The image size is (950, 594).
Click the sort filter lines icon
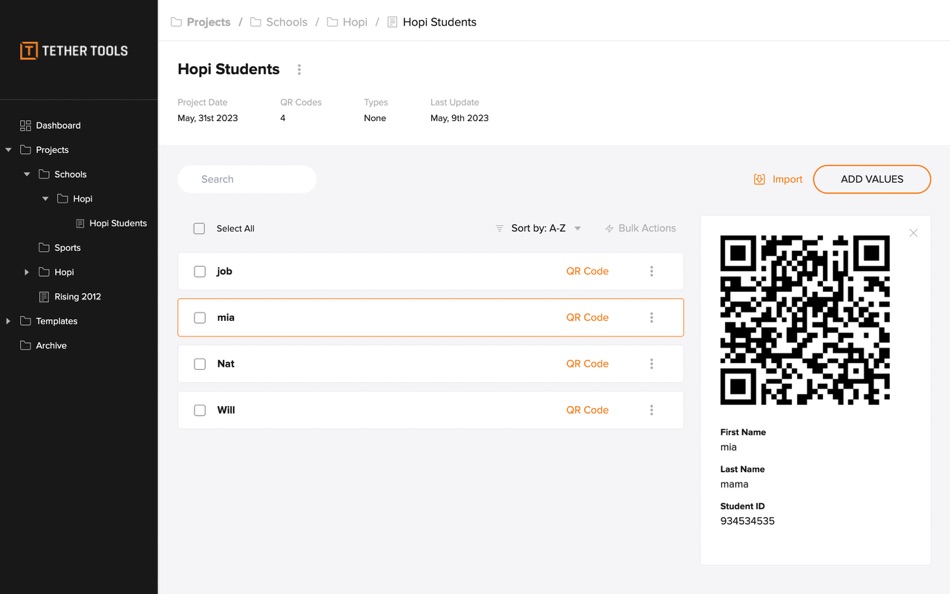499,229
